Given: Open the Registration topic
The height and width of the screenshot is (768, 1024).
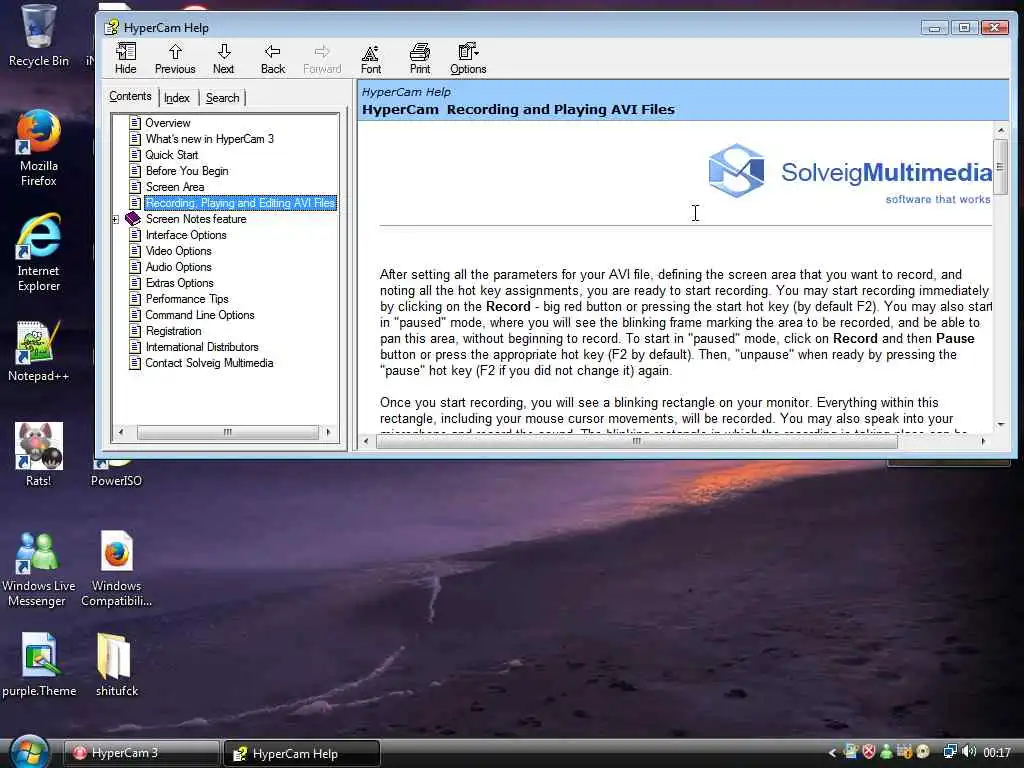Looking at the screenshot, I should [173, 330].
